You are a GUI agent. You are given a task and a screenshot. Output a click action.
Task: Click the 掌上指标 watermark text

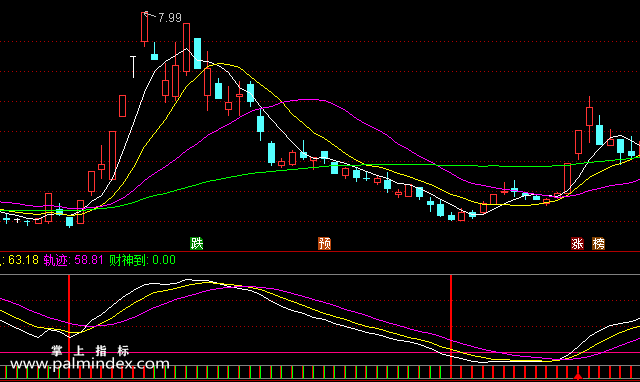pos(90,351)
